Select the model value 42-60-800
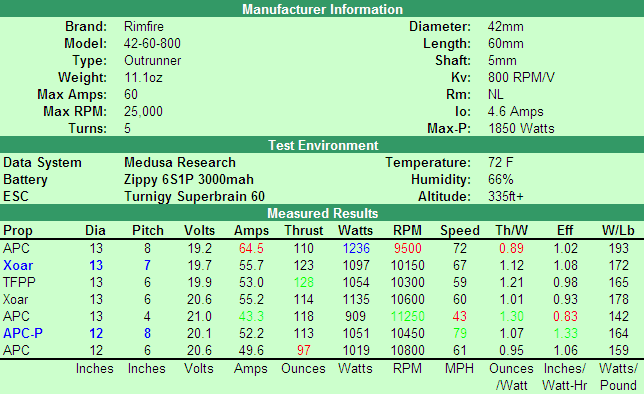The width and height of the screenshot is (644, 394). (x=152, y=44)
